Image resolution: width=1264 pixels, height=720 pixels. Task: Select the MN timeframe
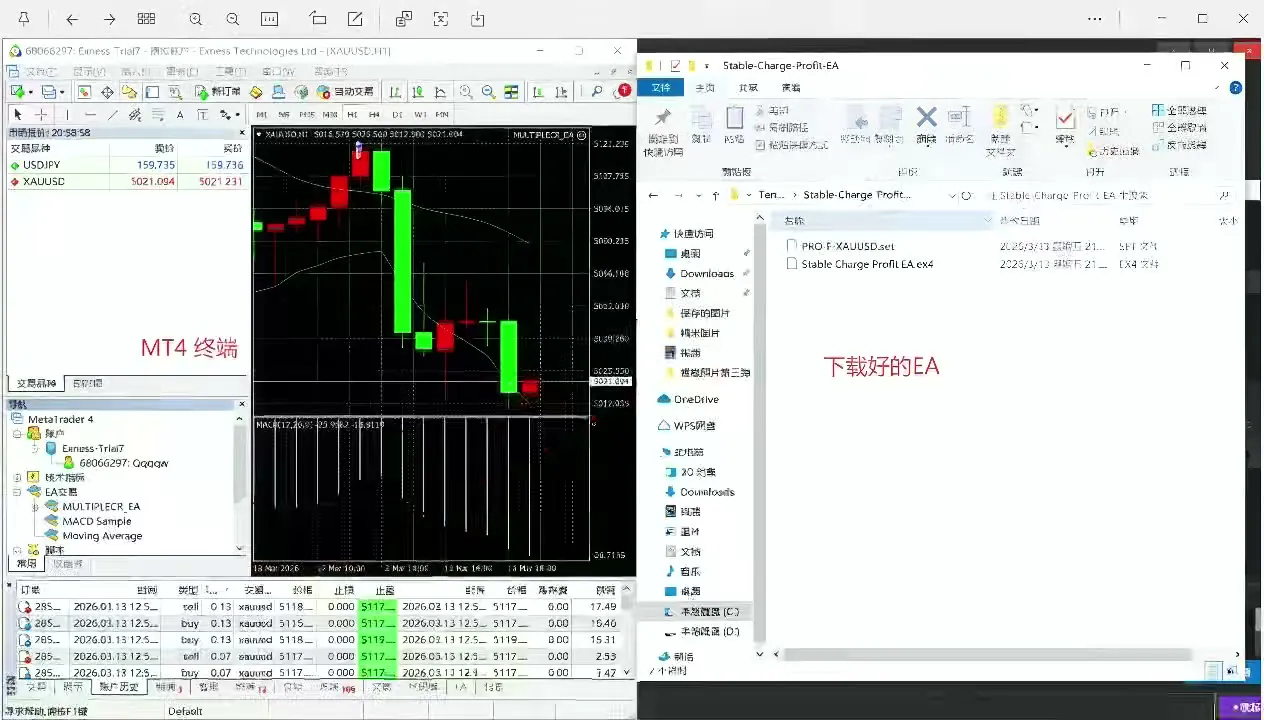[x=442, y=115]
